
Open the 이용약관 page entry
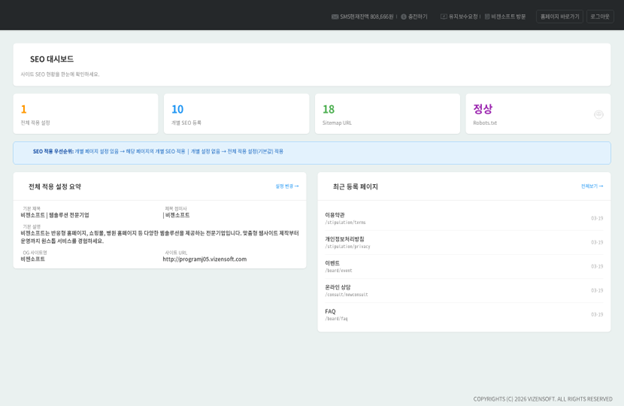335,215
